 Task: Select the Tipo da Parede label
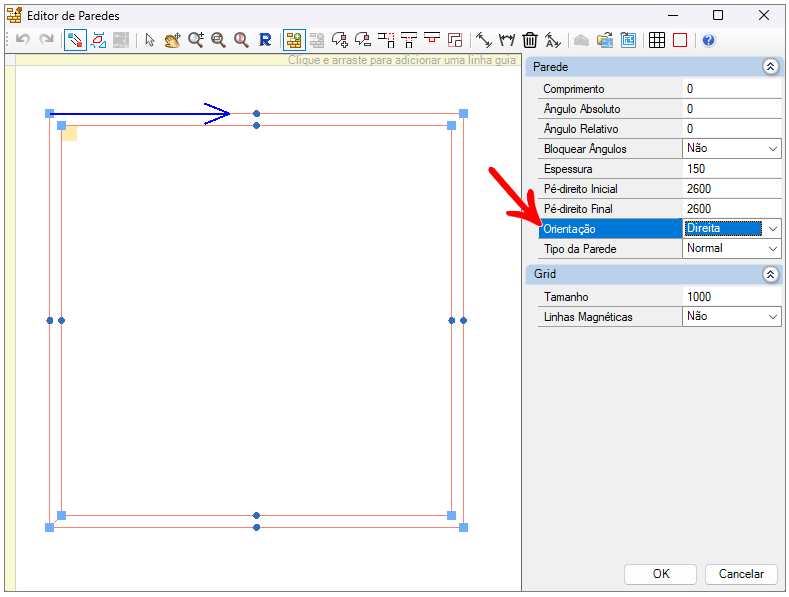point(580,249)
